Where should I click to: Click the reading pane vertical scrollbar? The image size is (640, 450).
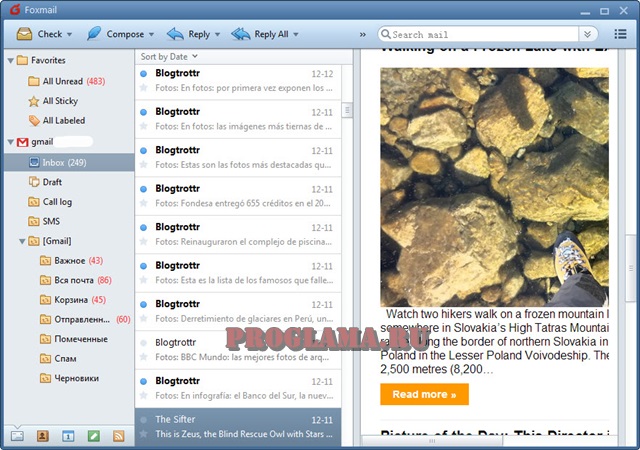630,268
